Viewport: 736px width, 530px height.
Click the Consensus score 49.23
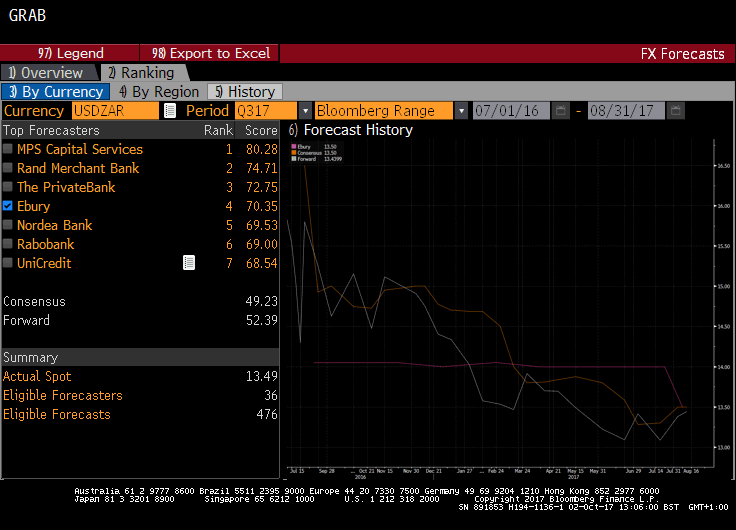[261, 301]
